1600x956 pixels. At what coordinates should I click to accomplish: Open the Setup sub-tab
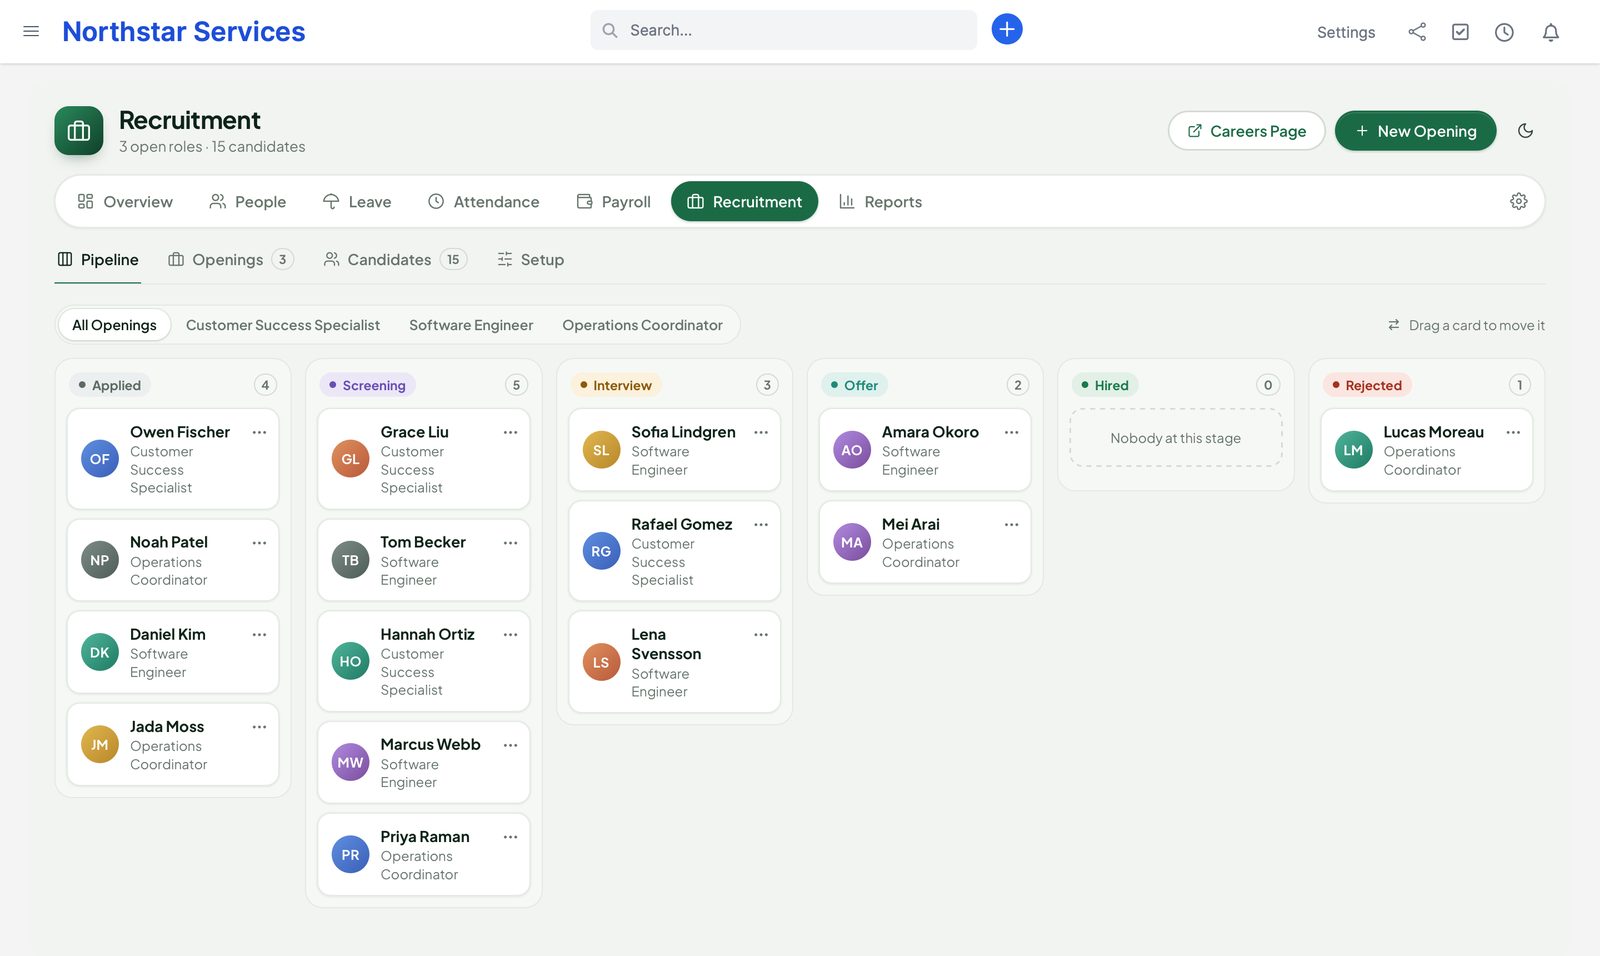(x=531, y=259)
